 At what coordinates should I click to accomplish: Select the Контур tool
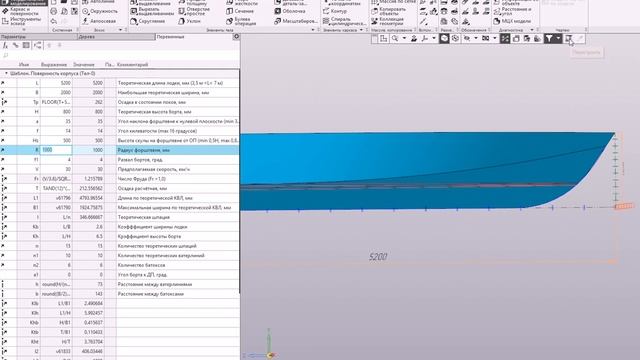point(335,11)
